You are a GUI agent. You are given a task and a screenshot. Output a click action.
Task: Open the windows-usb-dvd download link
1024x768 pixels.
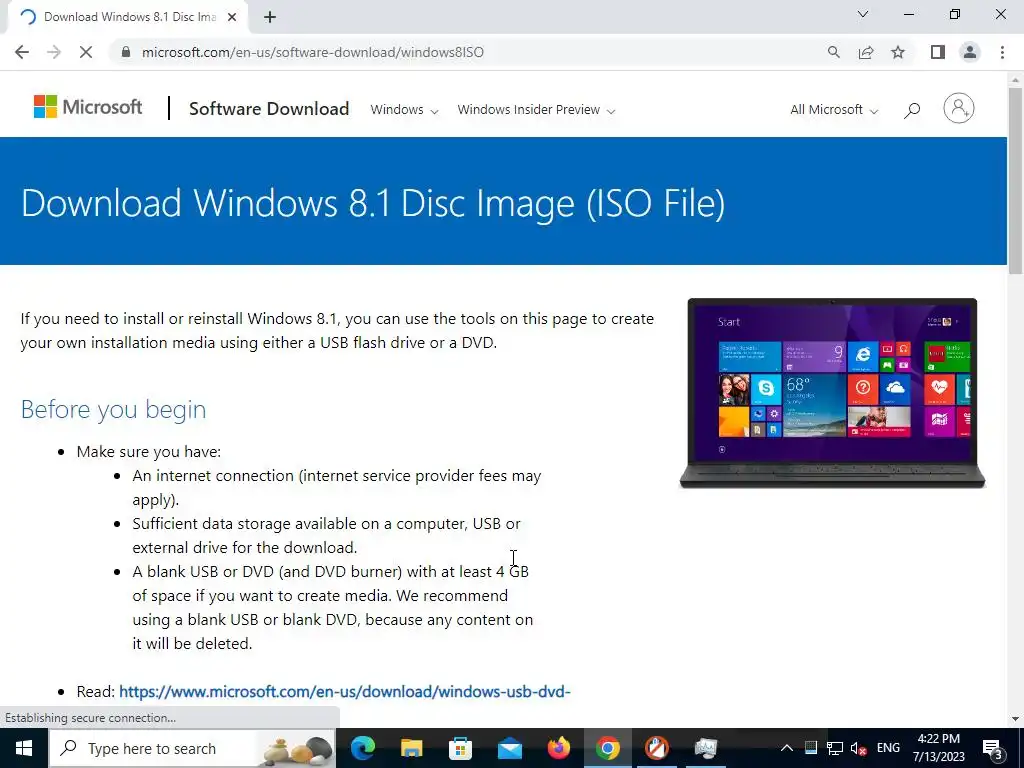345,691
